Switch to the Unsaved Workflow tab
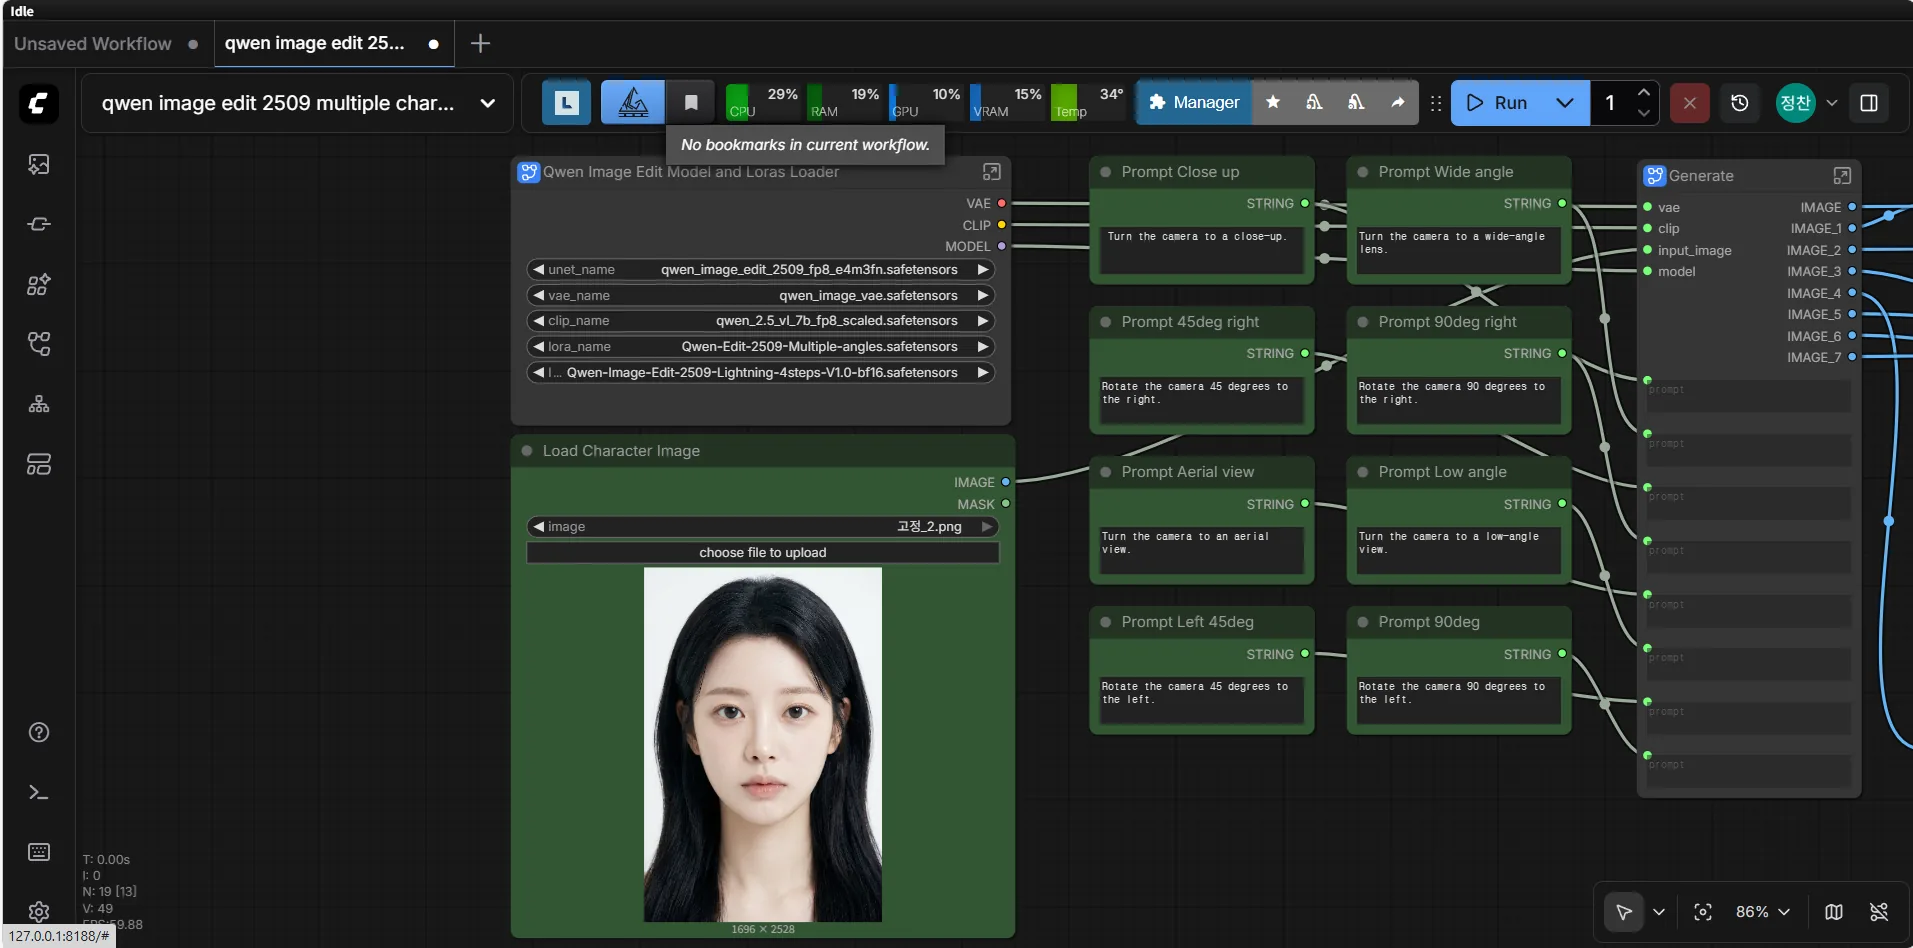This screenshot has width=1913, height=948. pyautogui.click(x=92, y=44)
